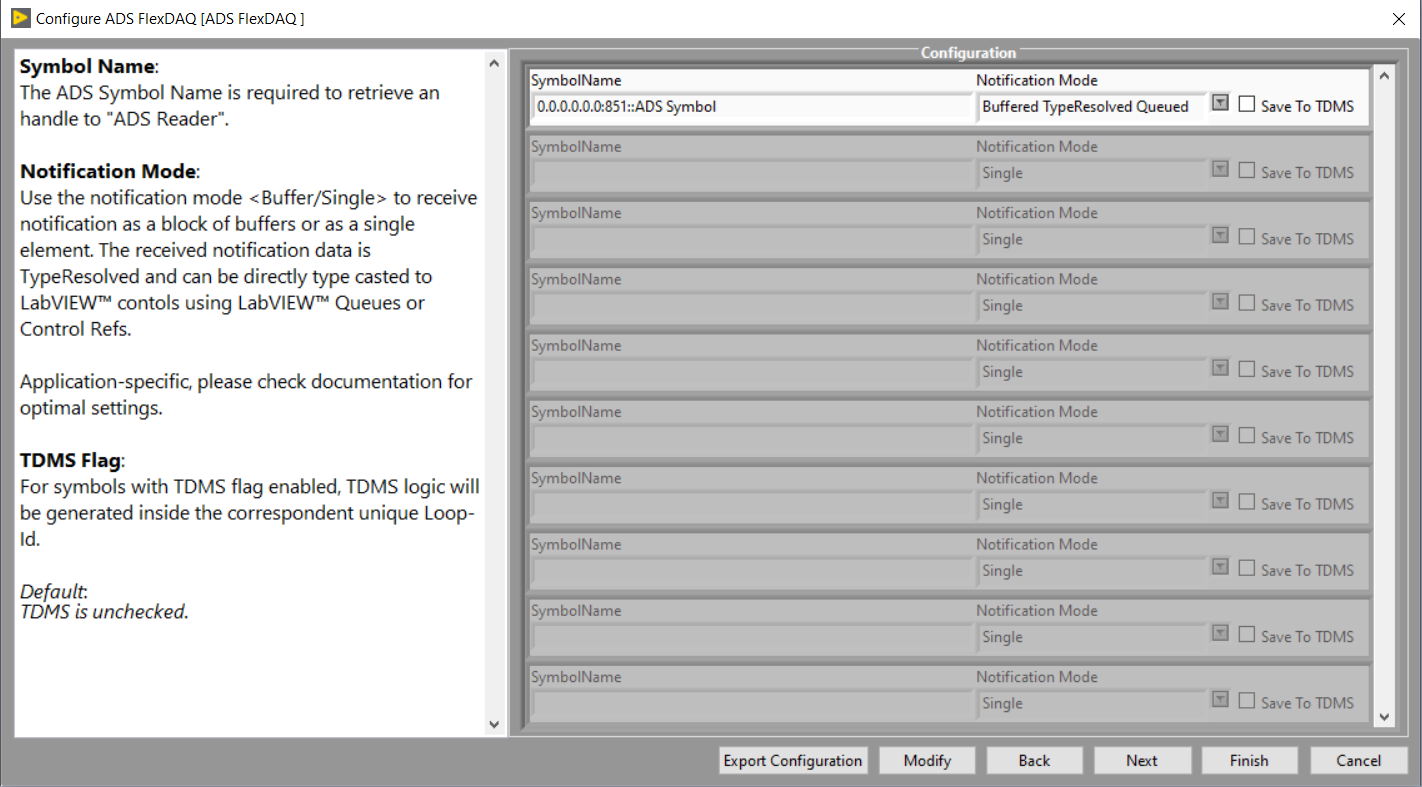Click the Symbol Name help heading
The image size is (1422, 787).
(88, 67)
